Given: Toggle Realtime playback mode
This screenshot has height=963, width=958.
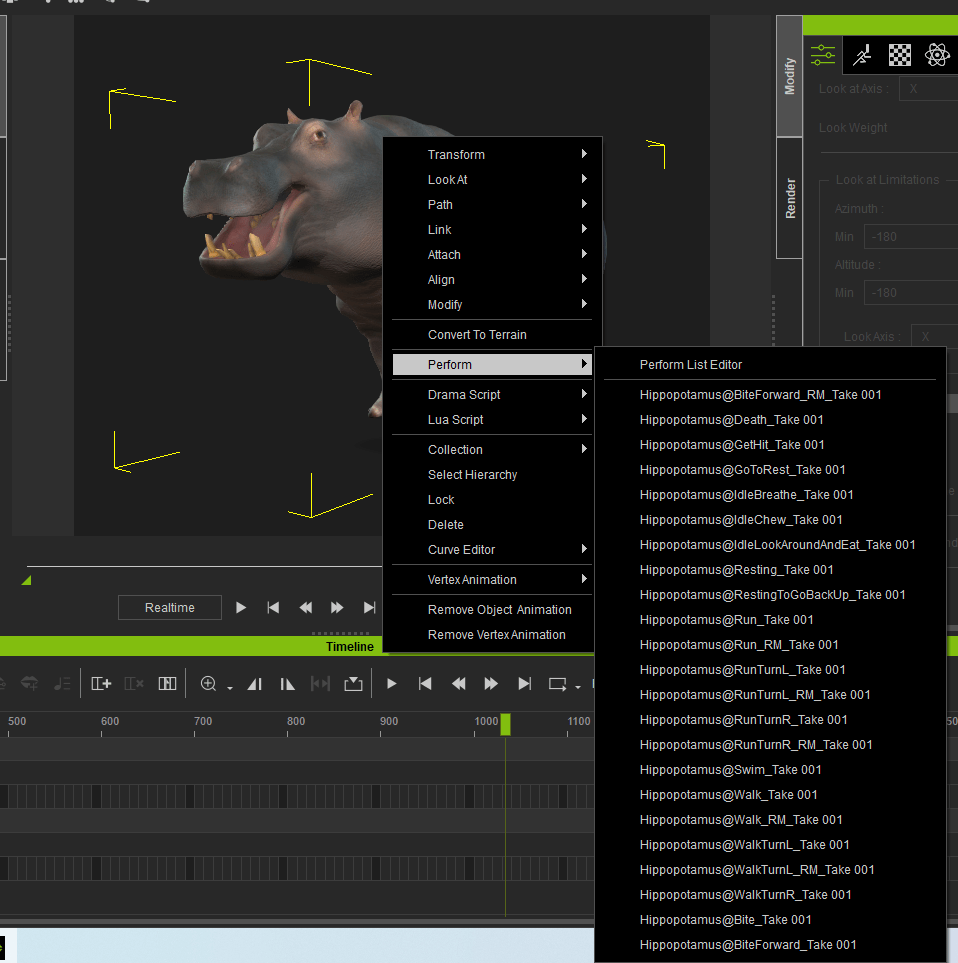Looking at the screenshot, I should pos(169,607).
